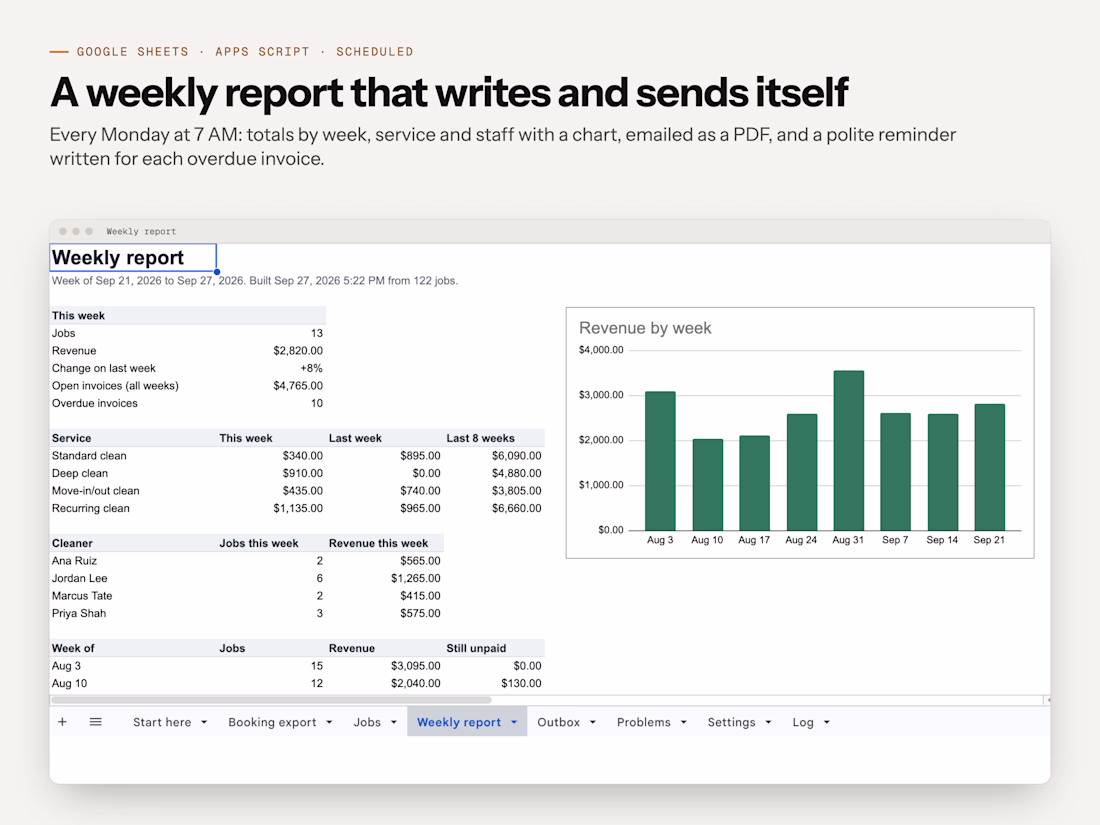Select the Aug 31 bar in chart

click(848, 450)
